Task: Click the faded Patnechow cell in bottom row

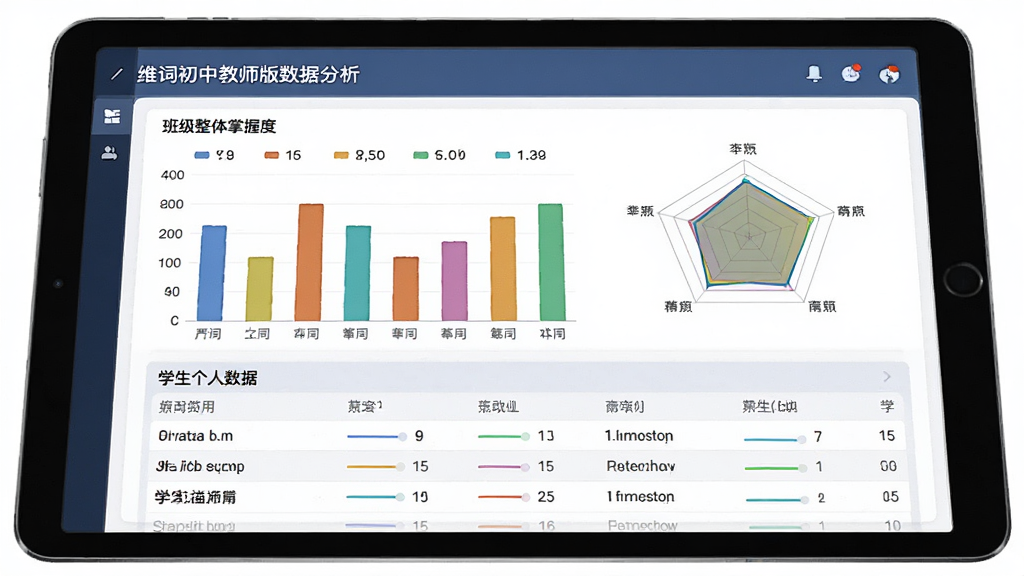Action: 643,525
